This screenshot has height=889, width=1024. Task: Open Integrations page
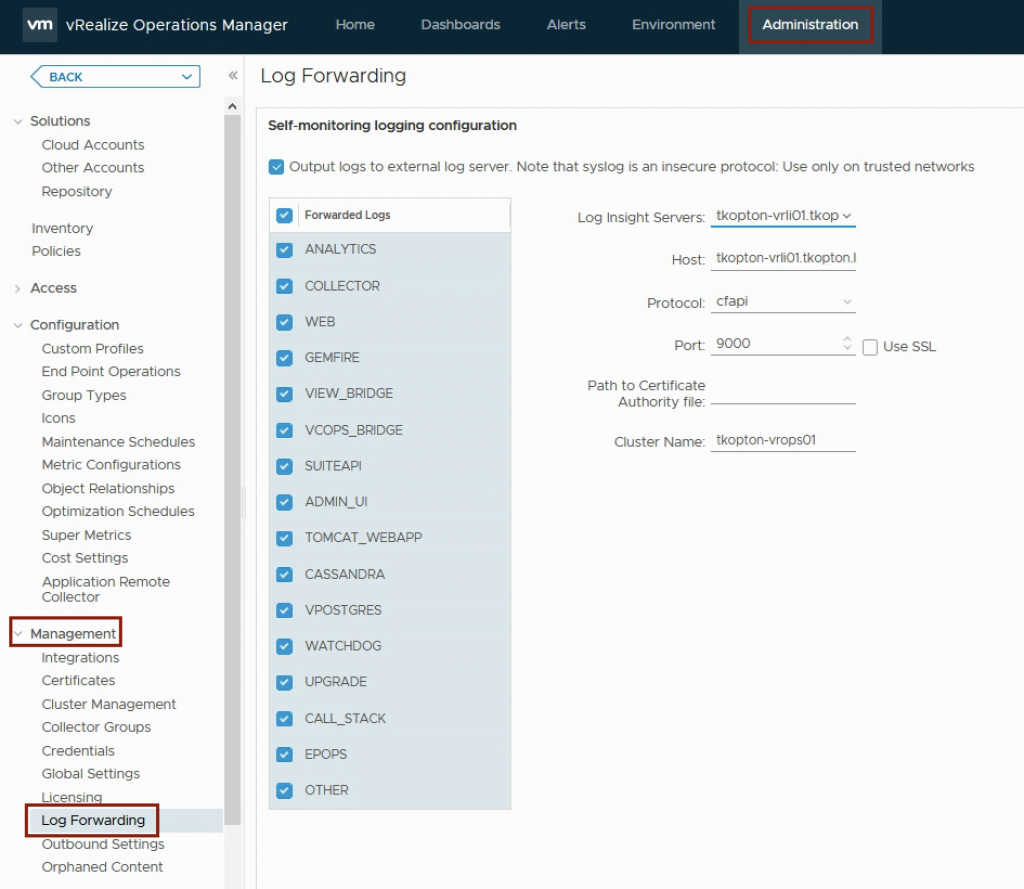[x=80, y=658]
